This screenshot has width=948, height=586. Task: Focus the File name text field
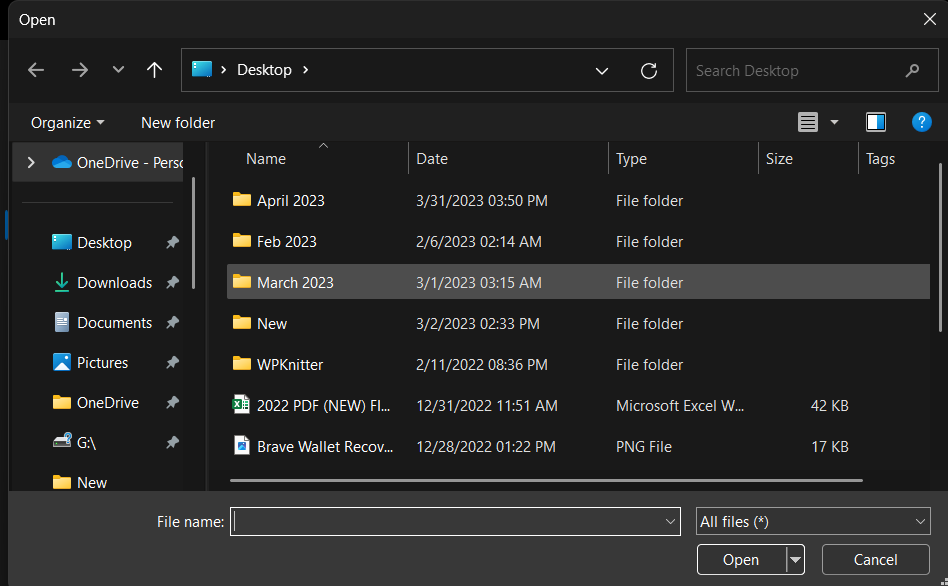(x=446, y=521)
